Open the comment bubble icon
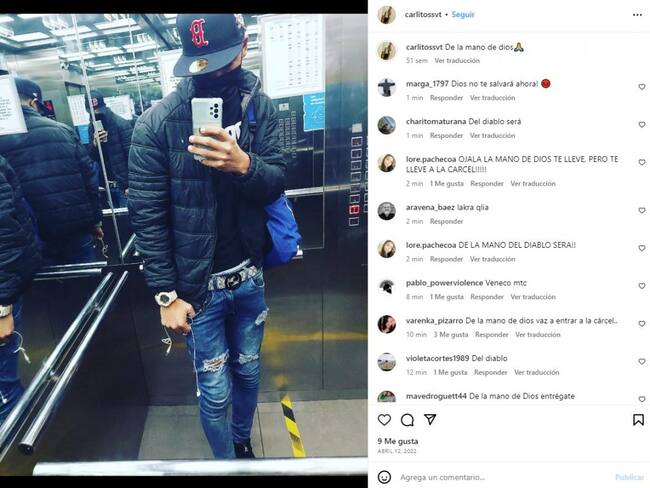This screenshot has width=650, height=488. pos(407,420)
